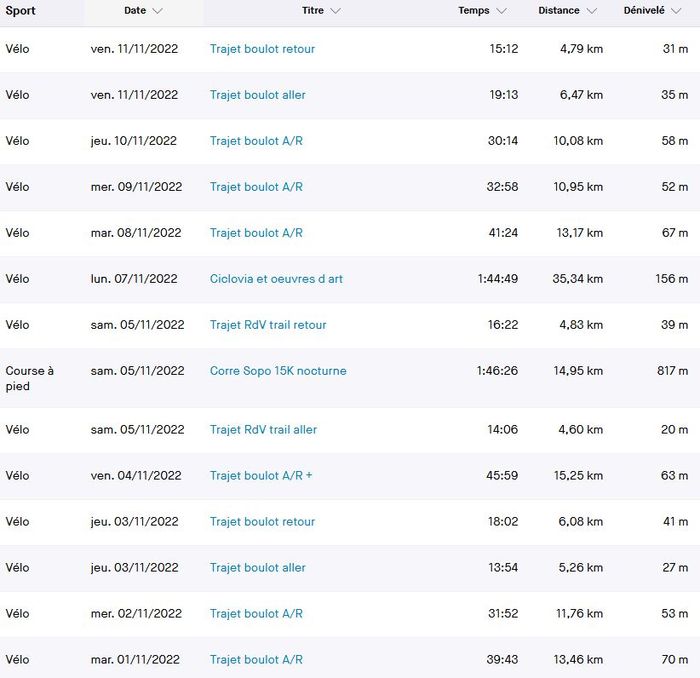The height and width of the screenshot is (678, 700).
Task: Open the 03/11 Trajet boulot retour link
Action: (262, 522)
